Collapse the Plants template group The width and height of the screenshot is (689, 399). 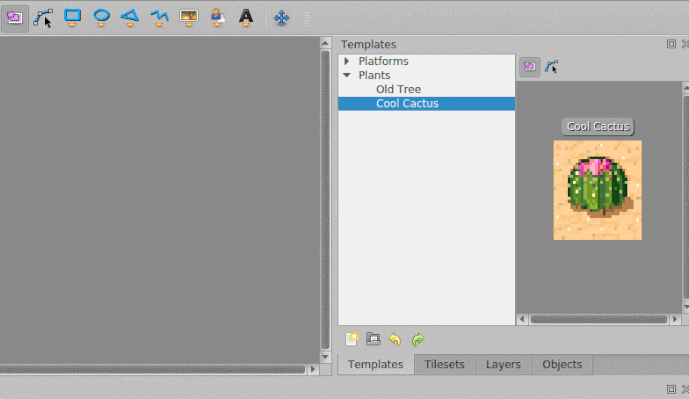[347, 75]
